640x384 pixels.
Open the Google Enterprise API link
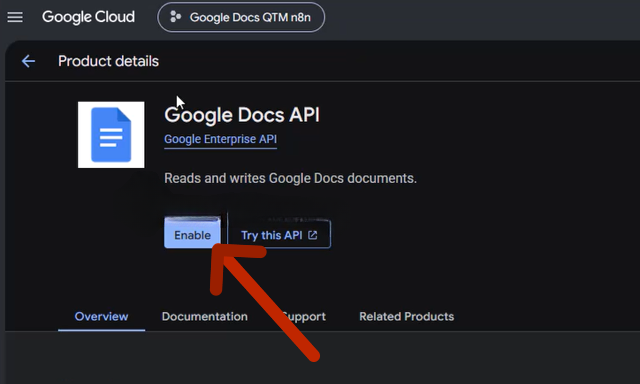(220, 139)
